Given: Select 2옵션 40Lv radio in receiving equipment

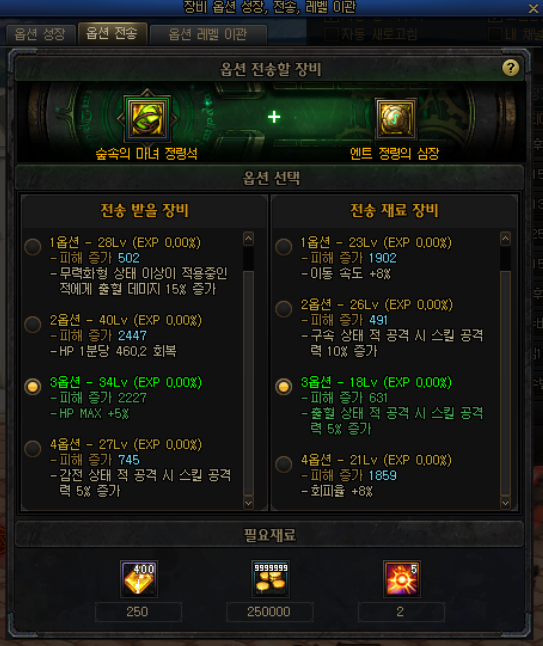Looking at the screenshot, I should (x=33, y=324).
